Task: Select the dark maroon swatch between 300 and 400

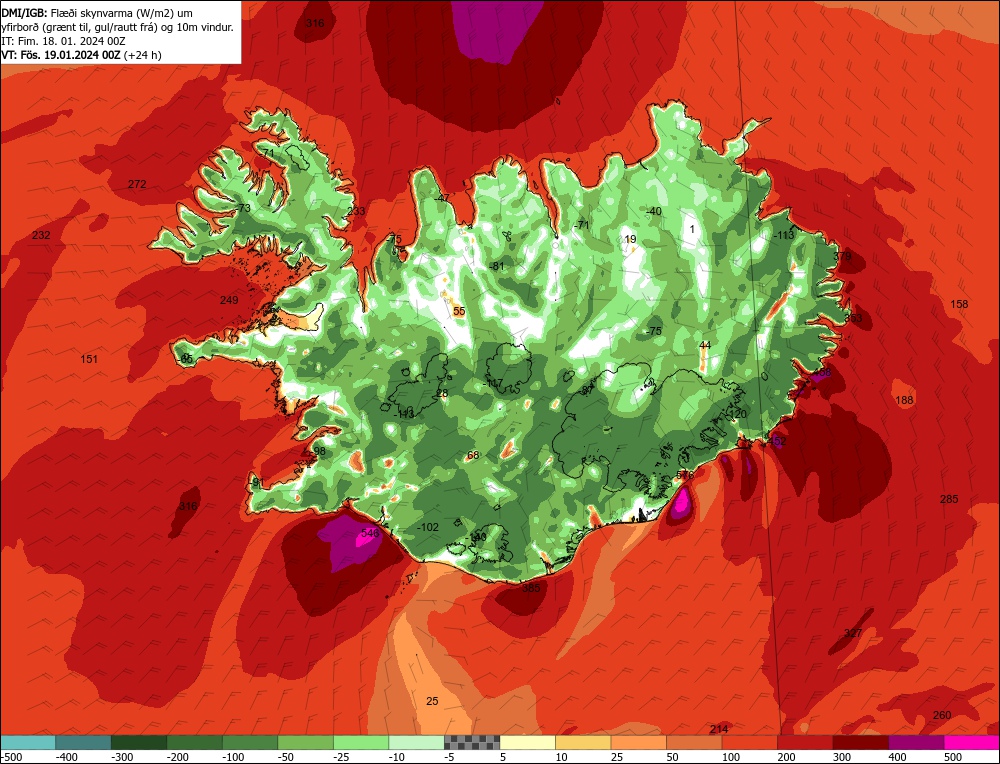Action: tap(861, 743)
